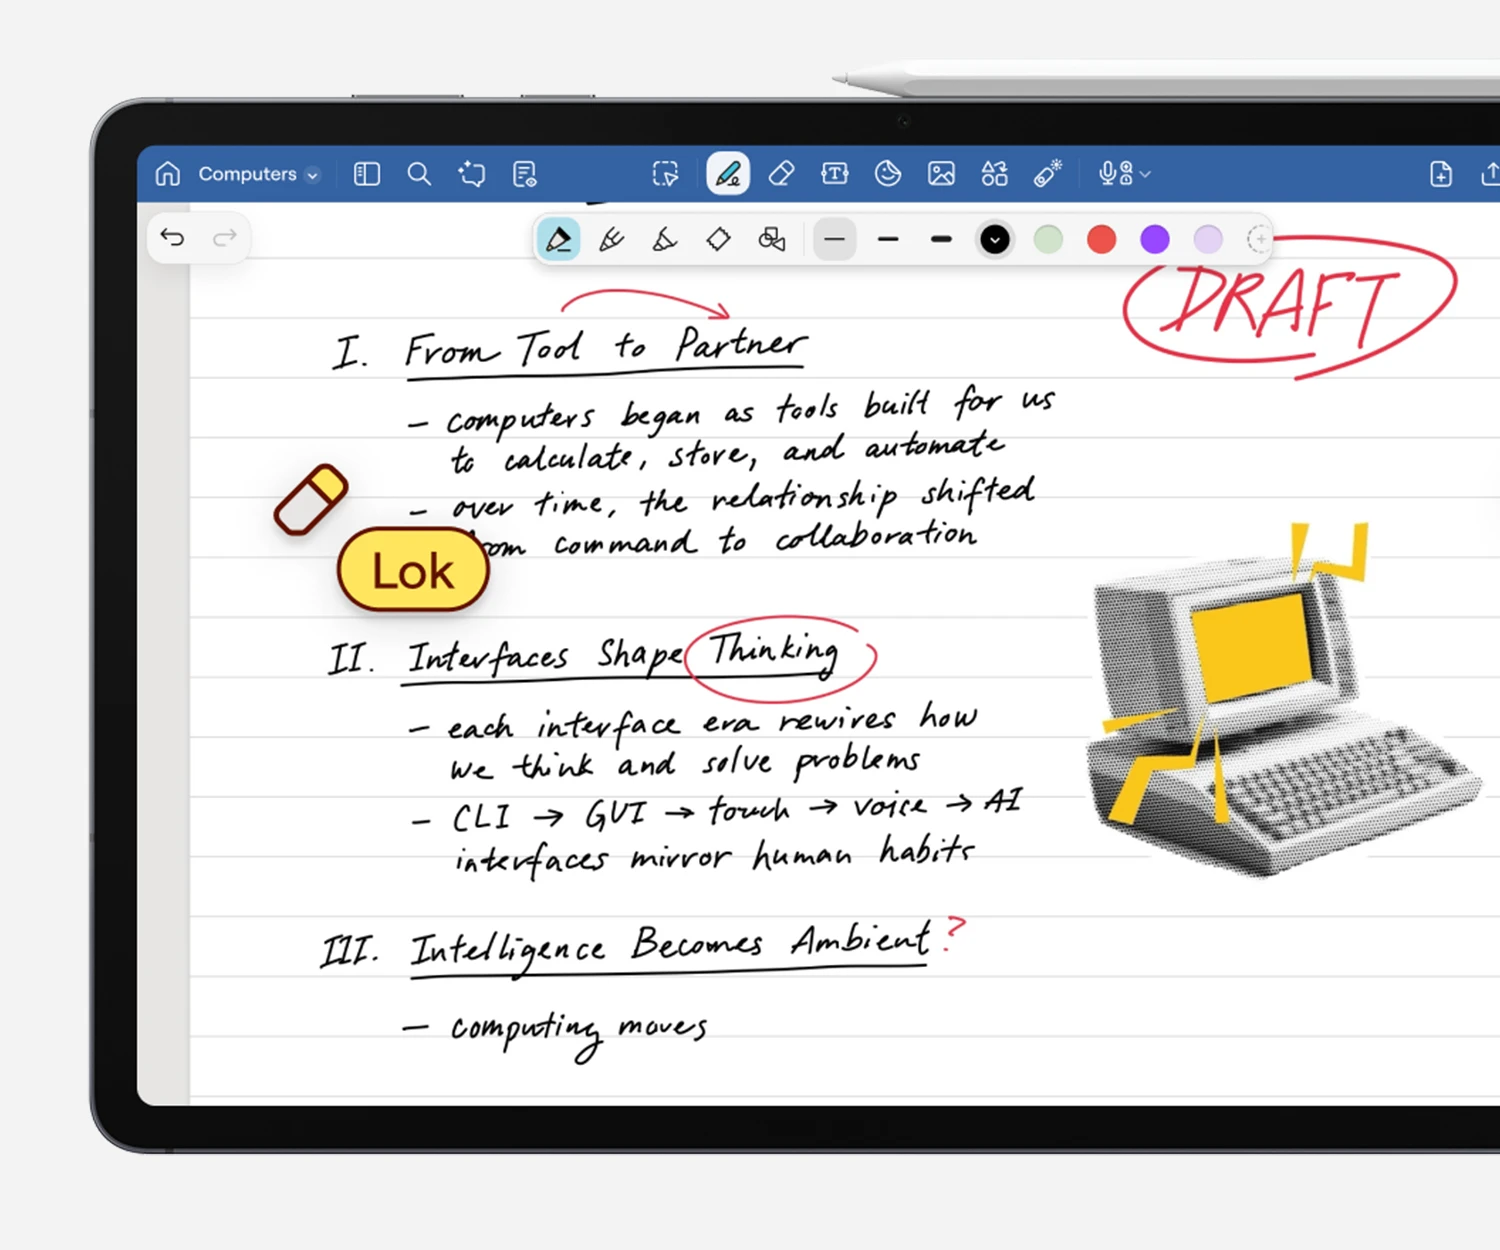Open the audio recording dropdown
This screenshot has width=1500, height=1250.
[x=1124, y=174]
